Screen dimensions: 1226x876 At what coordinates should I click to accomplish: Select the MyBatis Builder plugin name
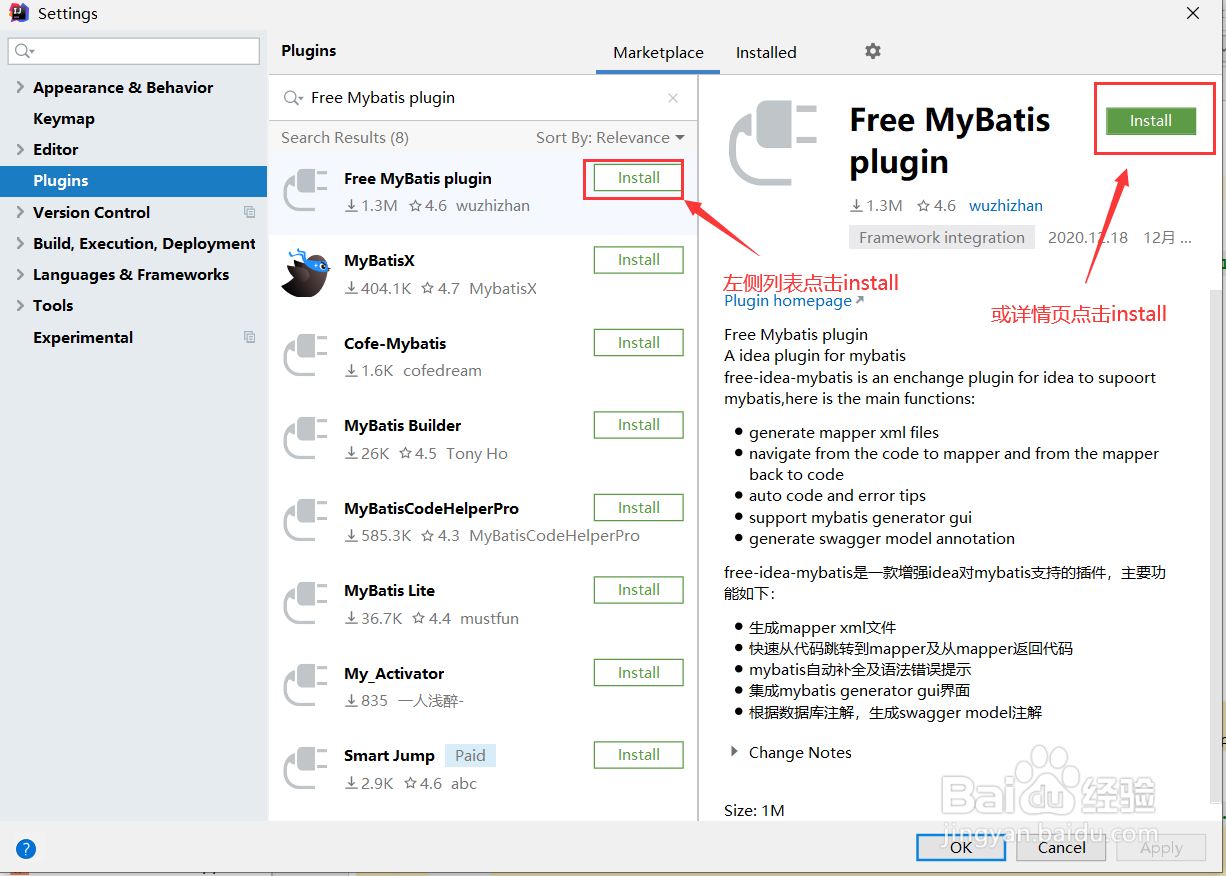click(402, 426)
